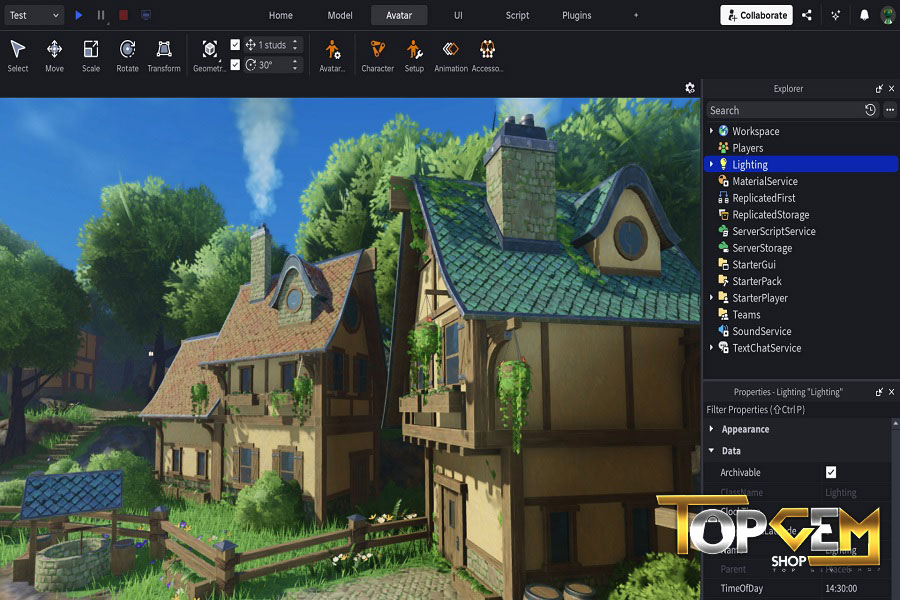This screenshot has height=600, width=900.
Task: Toggle the studs move snapping checkbox
Action: (x=235, y=45)
